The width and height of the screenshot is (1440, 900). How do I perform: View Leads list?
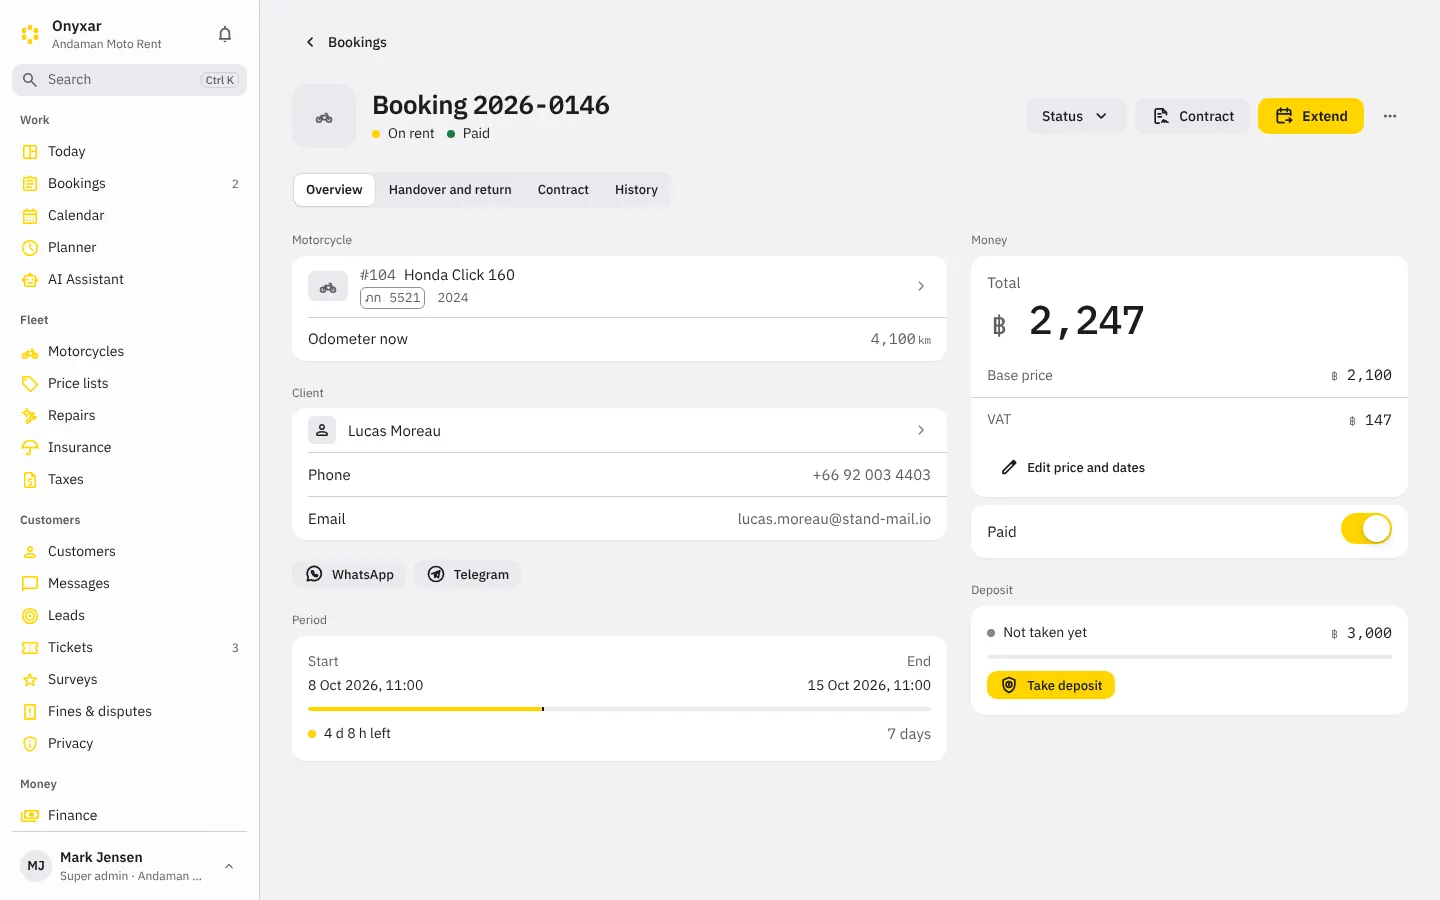coord(129,616)
